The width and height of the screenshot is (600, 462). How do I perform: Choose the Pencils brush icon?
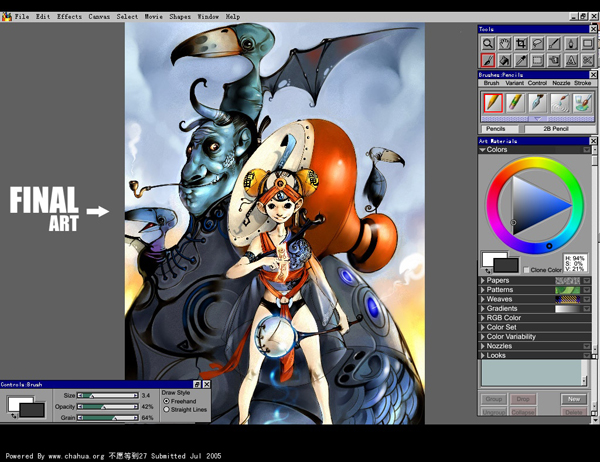pyautogui.click(x=493, y=103)
